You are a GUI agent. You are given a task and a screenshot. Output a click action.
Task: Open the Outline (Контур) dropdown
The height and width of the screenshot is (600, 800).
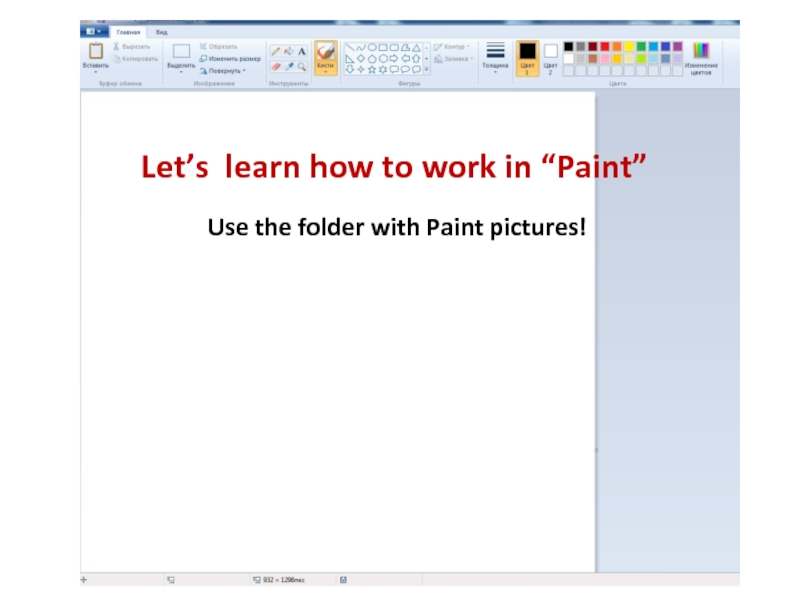pos(452,46)
